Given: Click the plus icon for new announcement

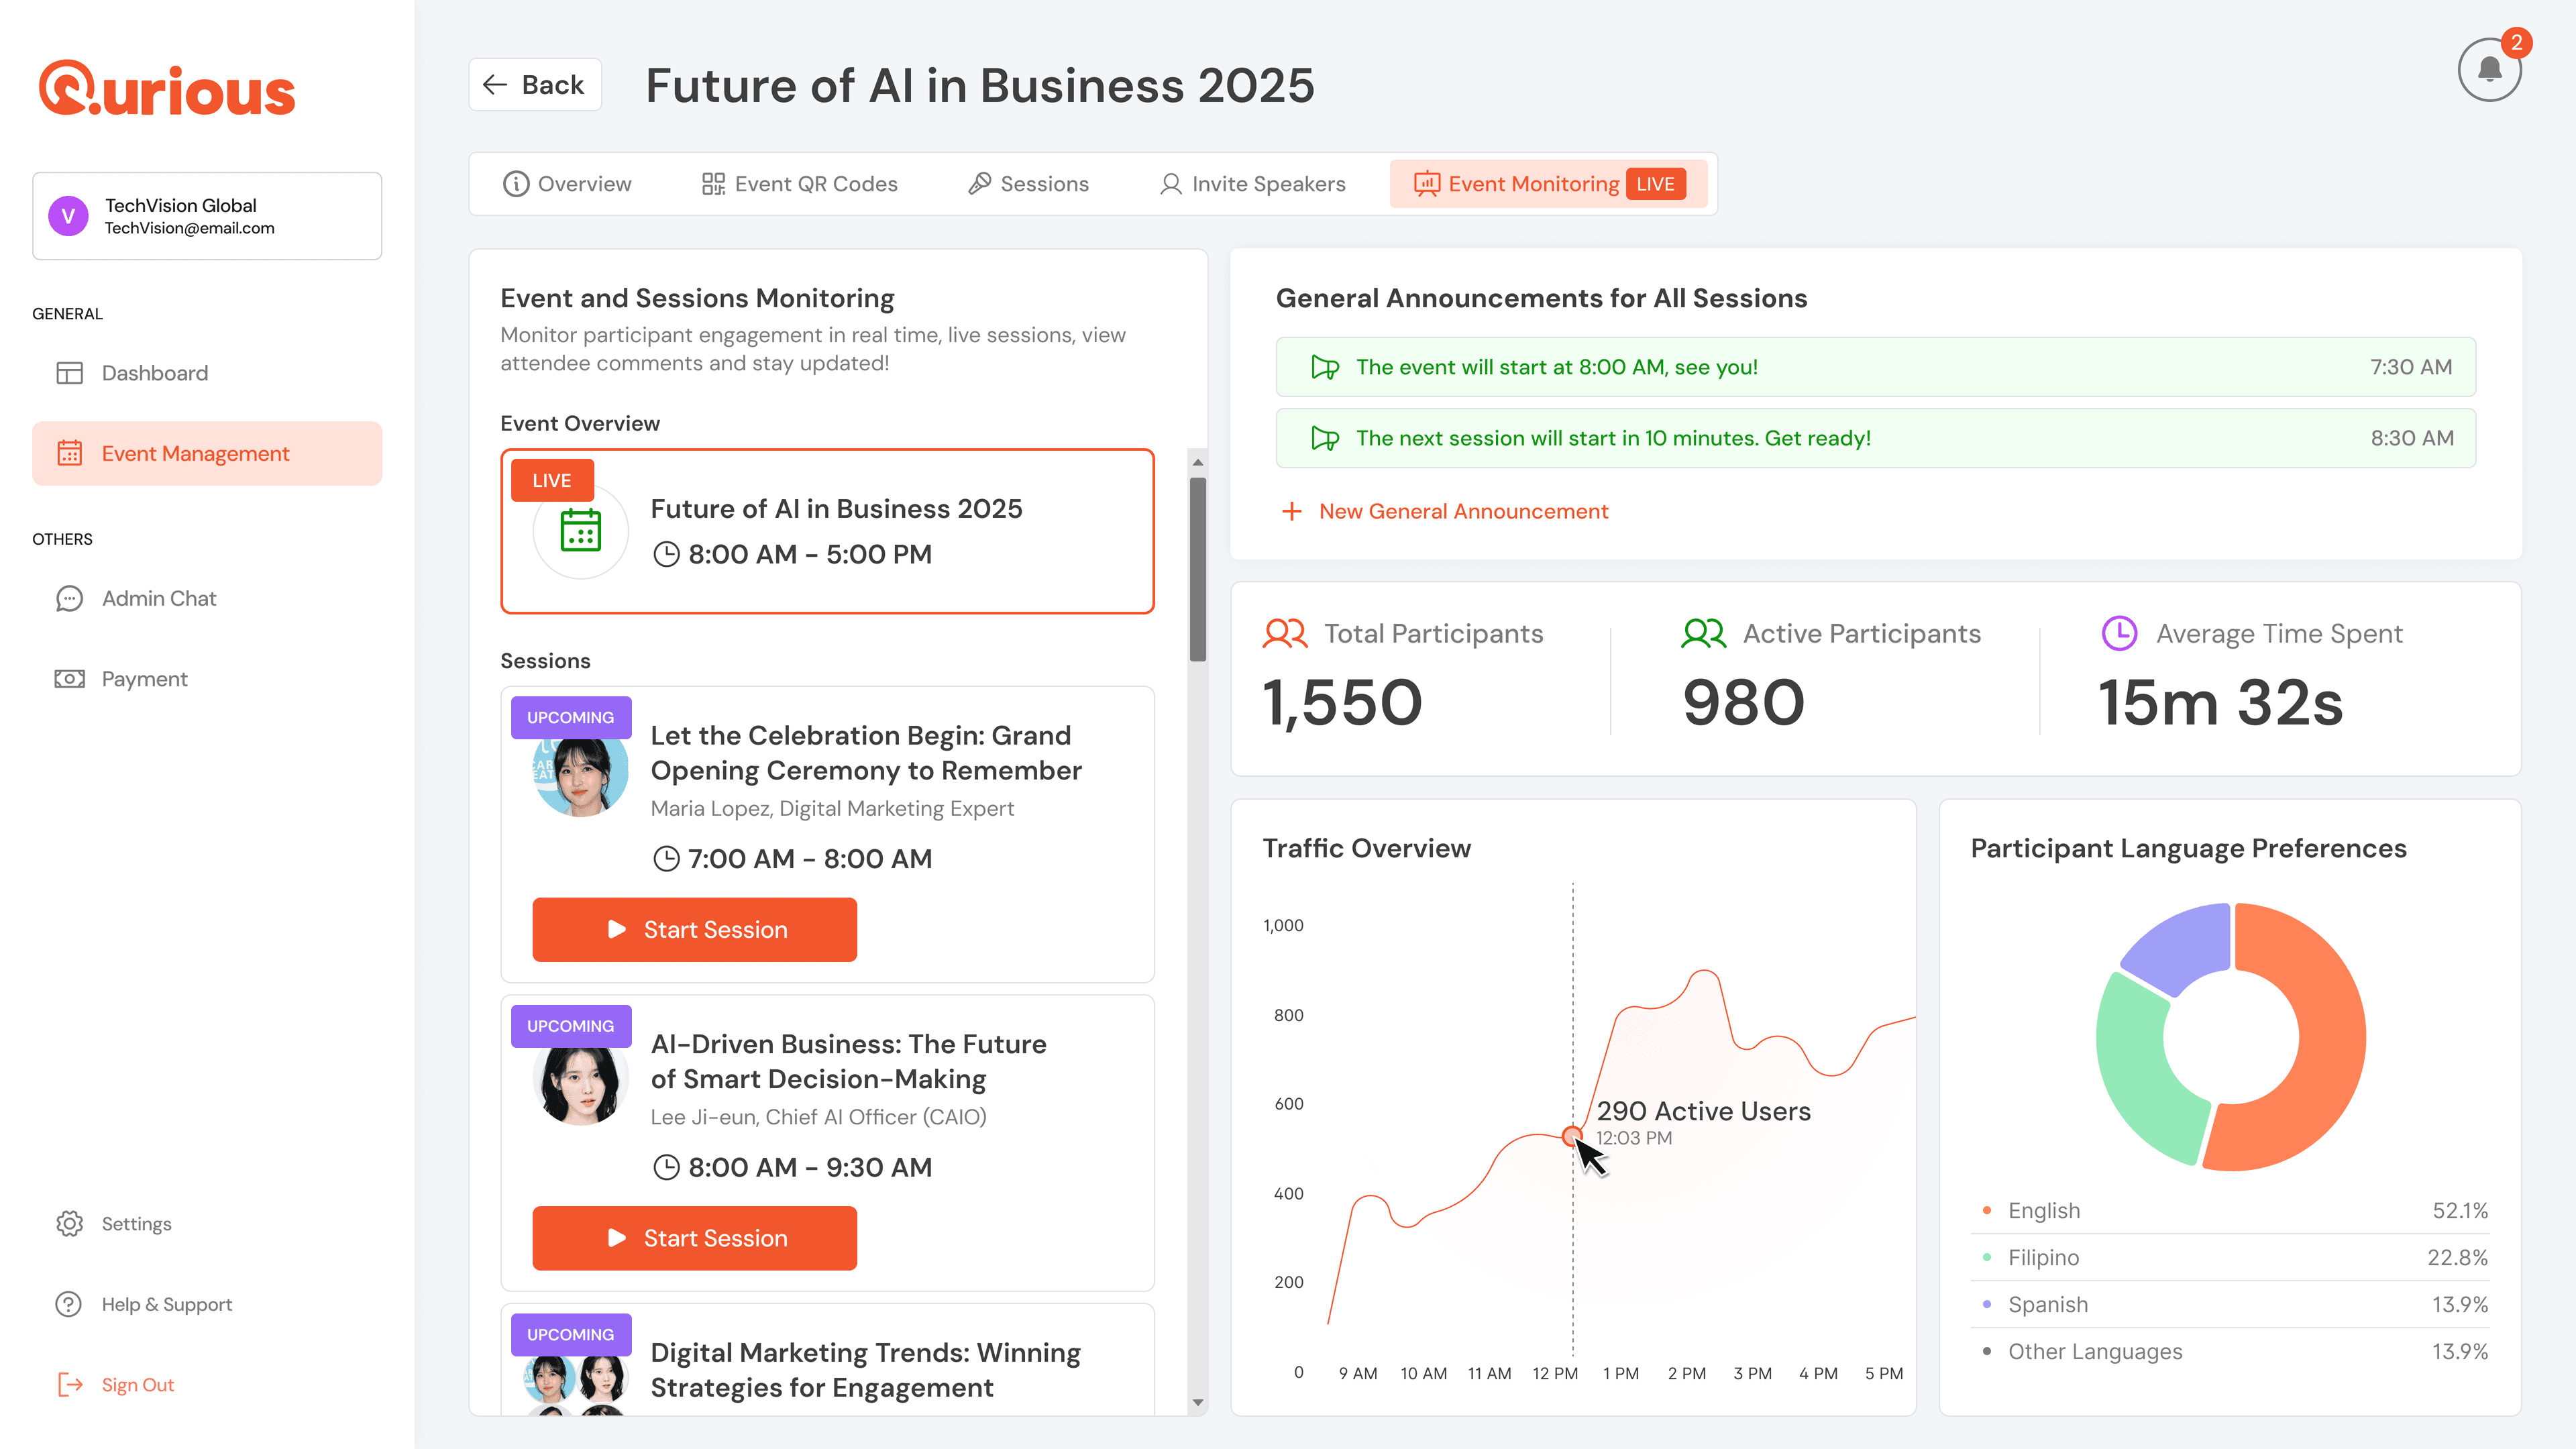Looking at the screenshot, I should click(1292, 511).
